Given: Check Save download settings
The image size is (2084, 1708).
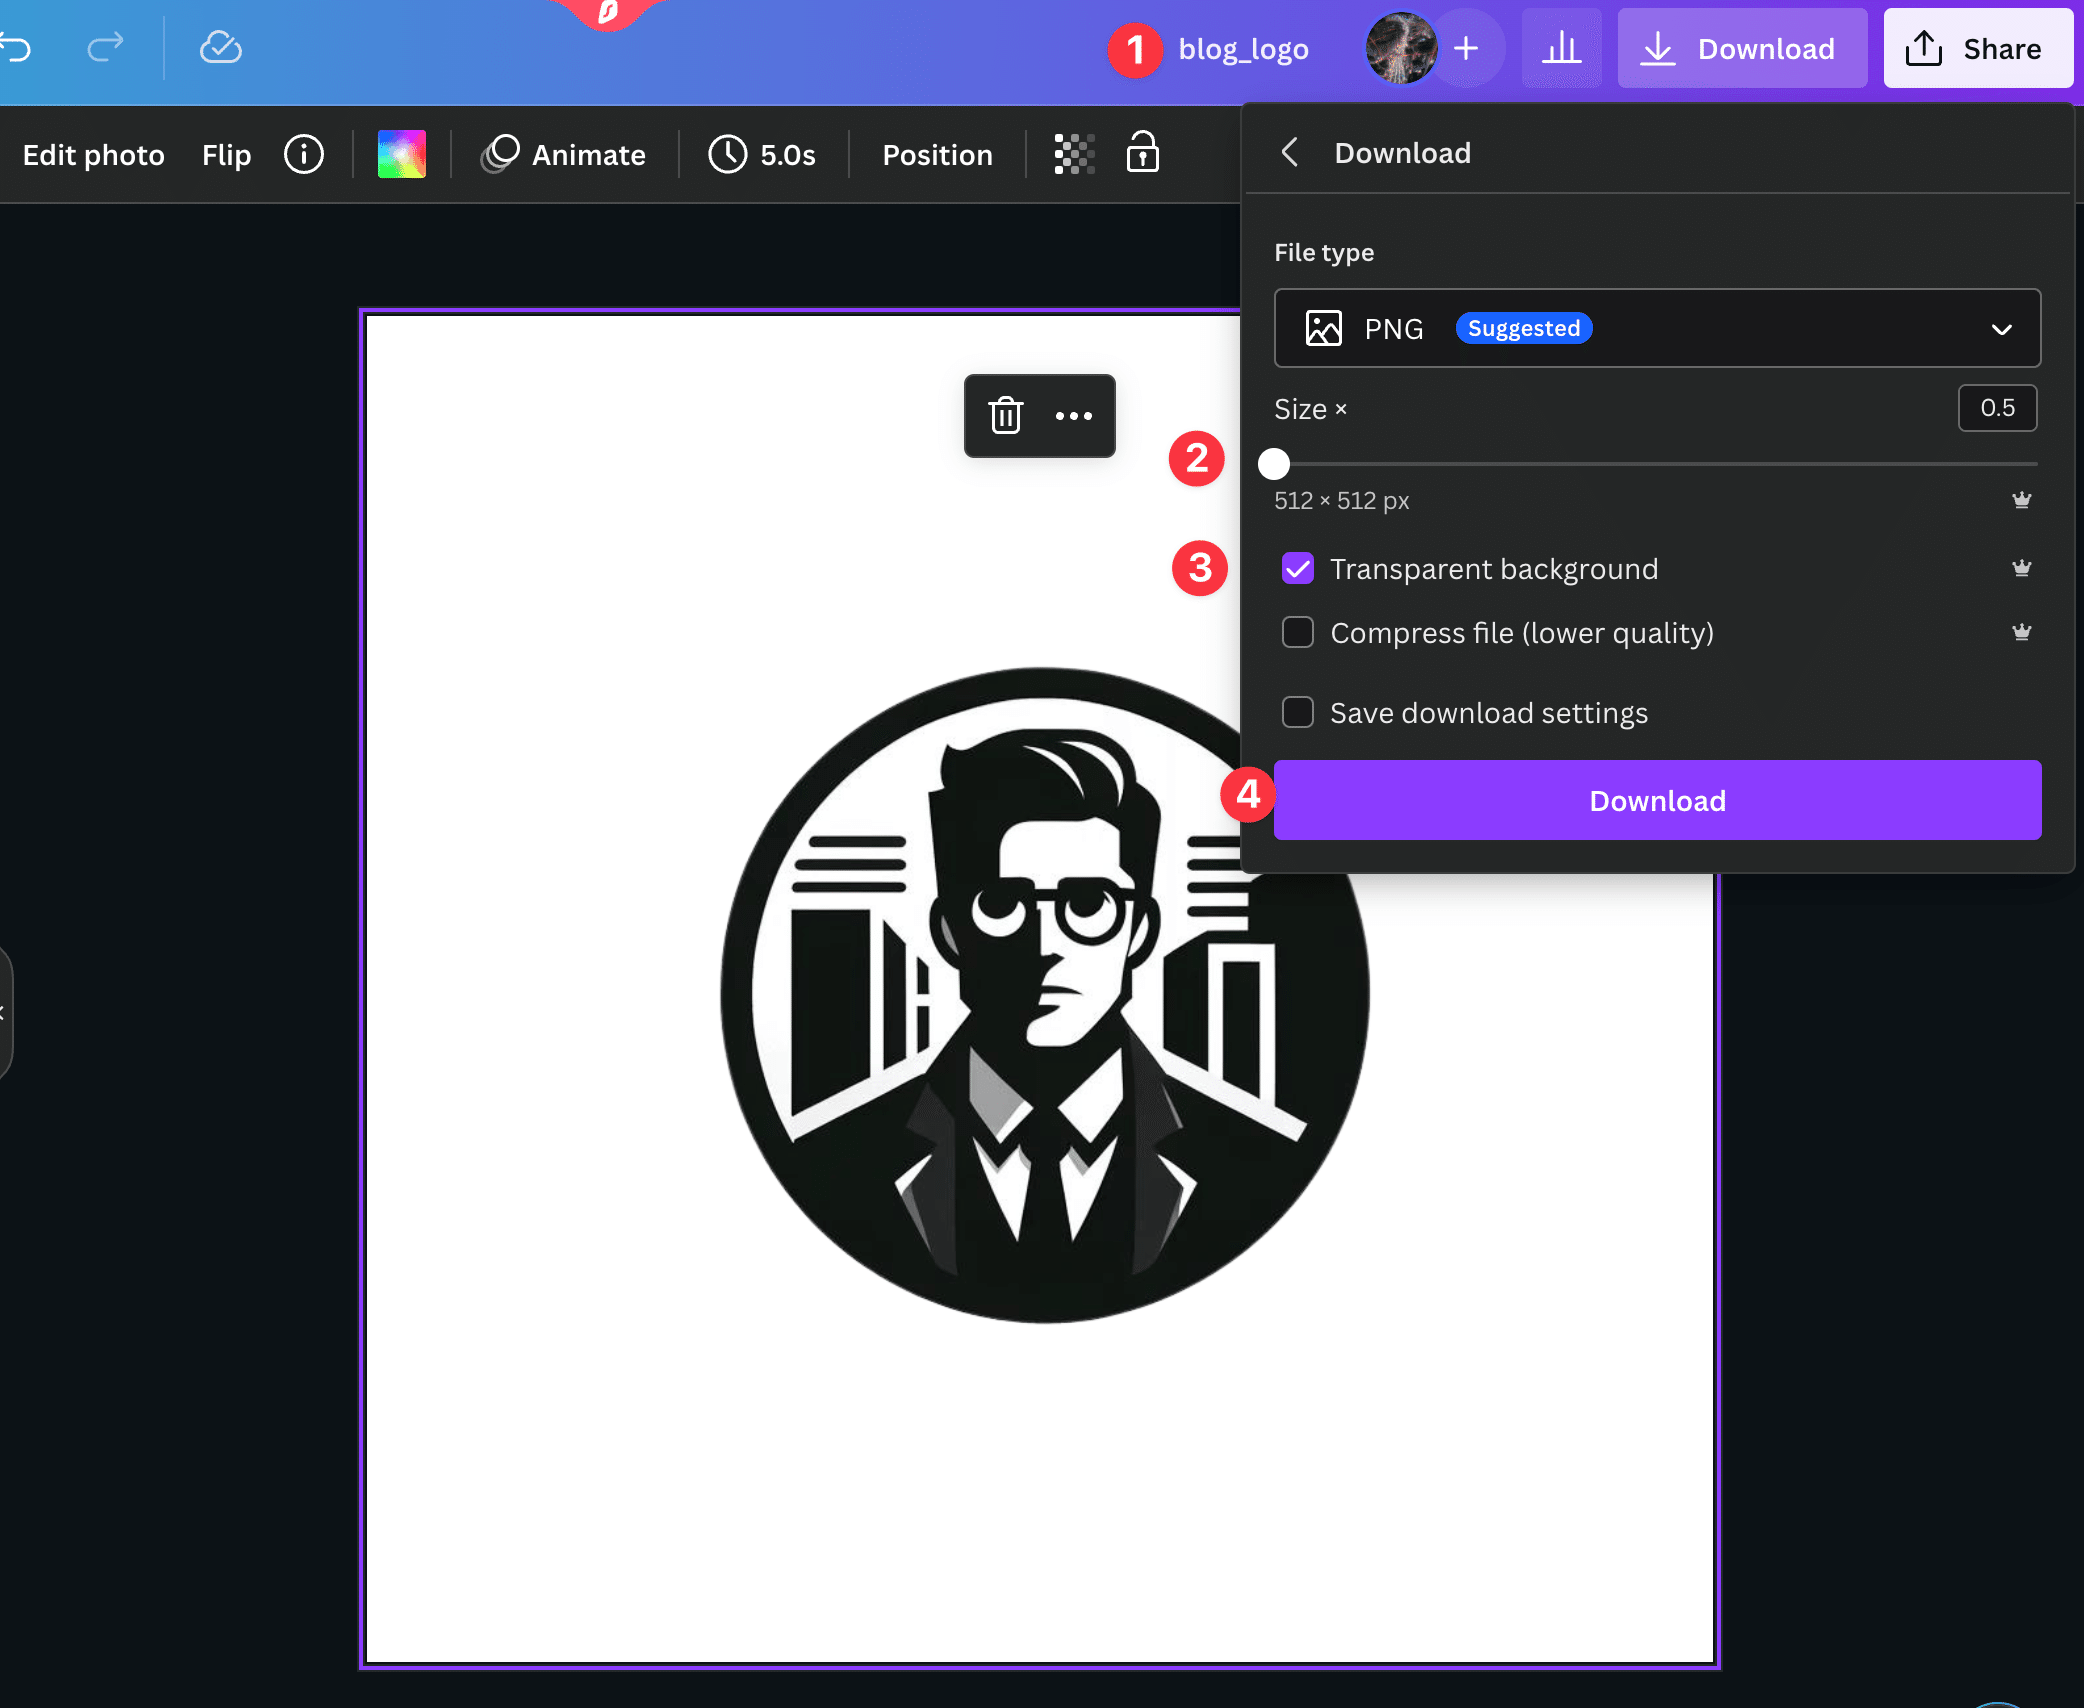Looking at the screenshot, I should (1297, 713).
